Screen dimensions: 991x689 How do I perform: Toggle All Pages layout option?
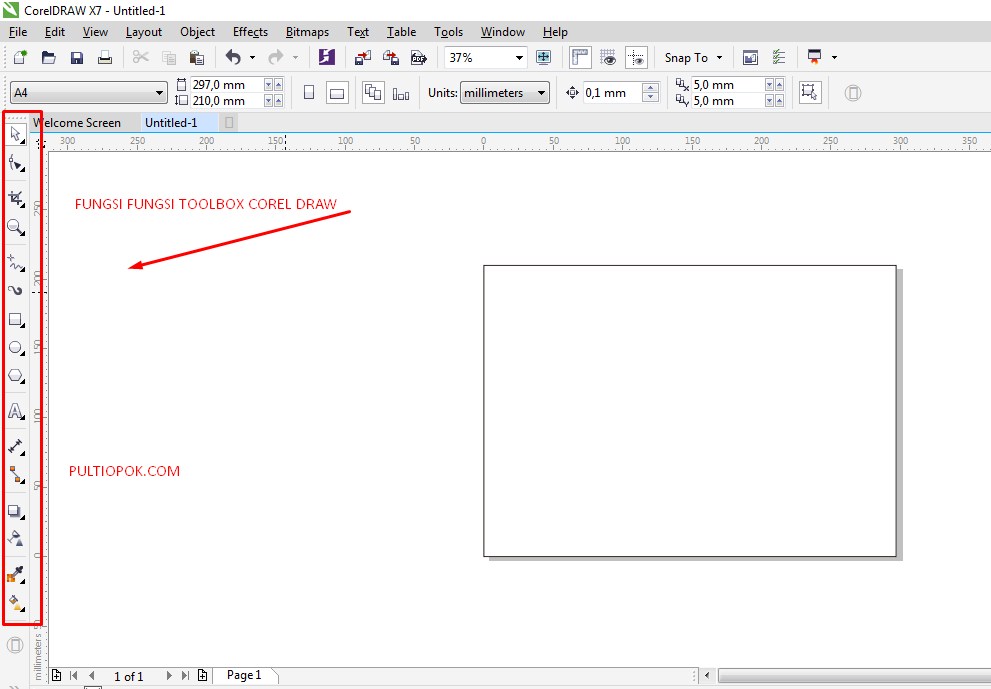point(373,93)
